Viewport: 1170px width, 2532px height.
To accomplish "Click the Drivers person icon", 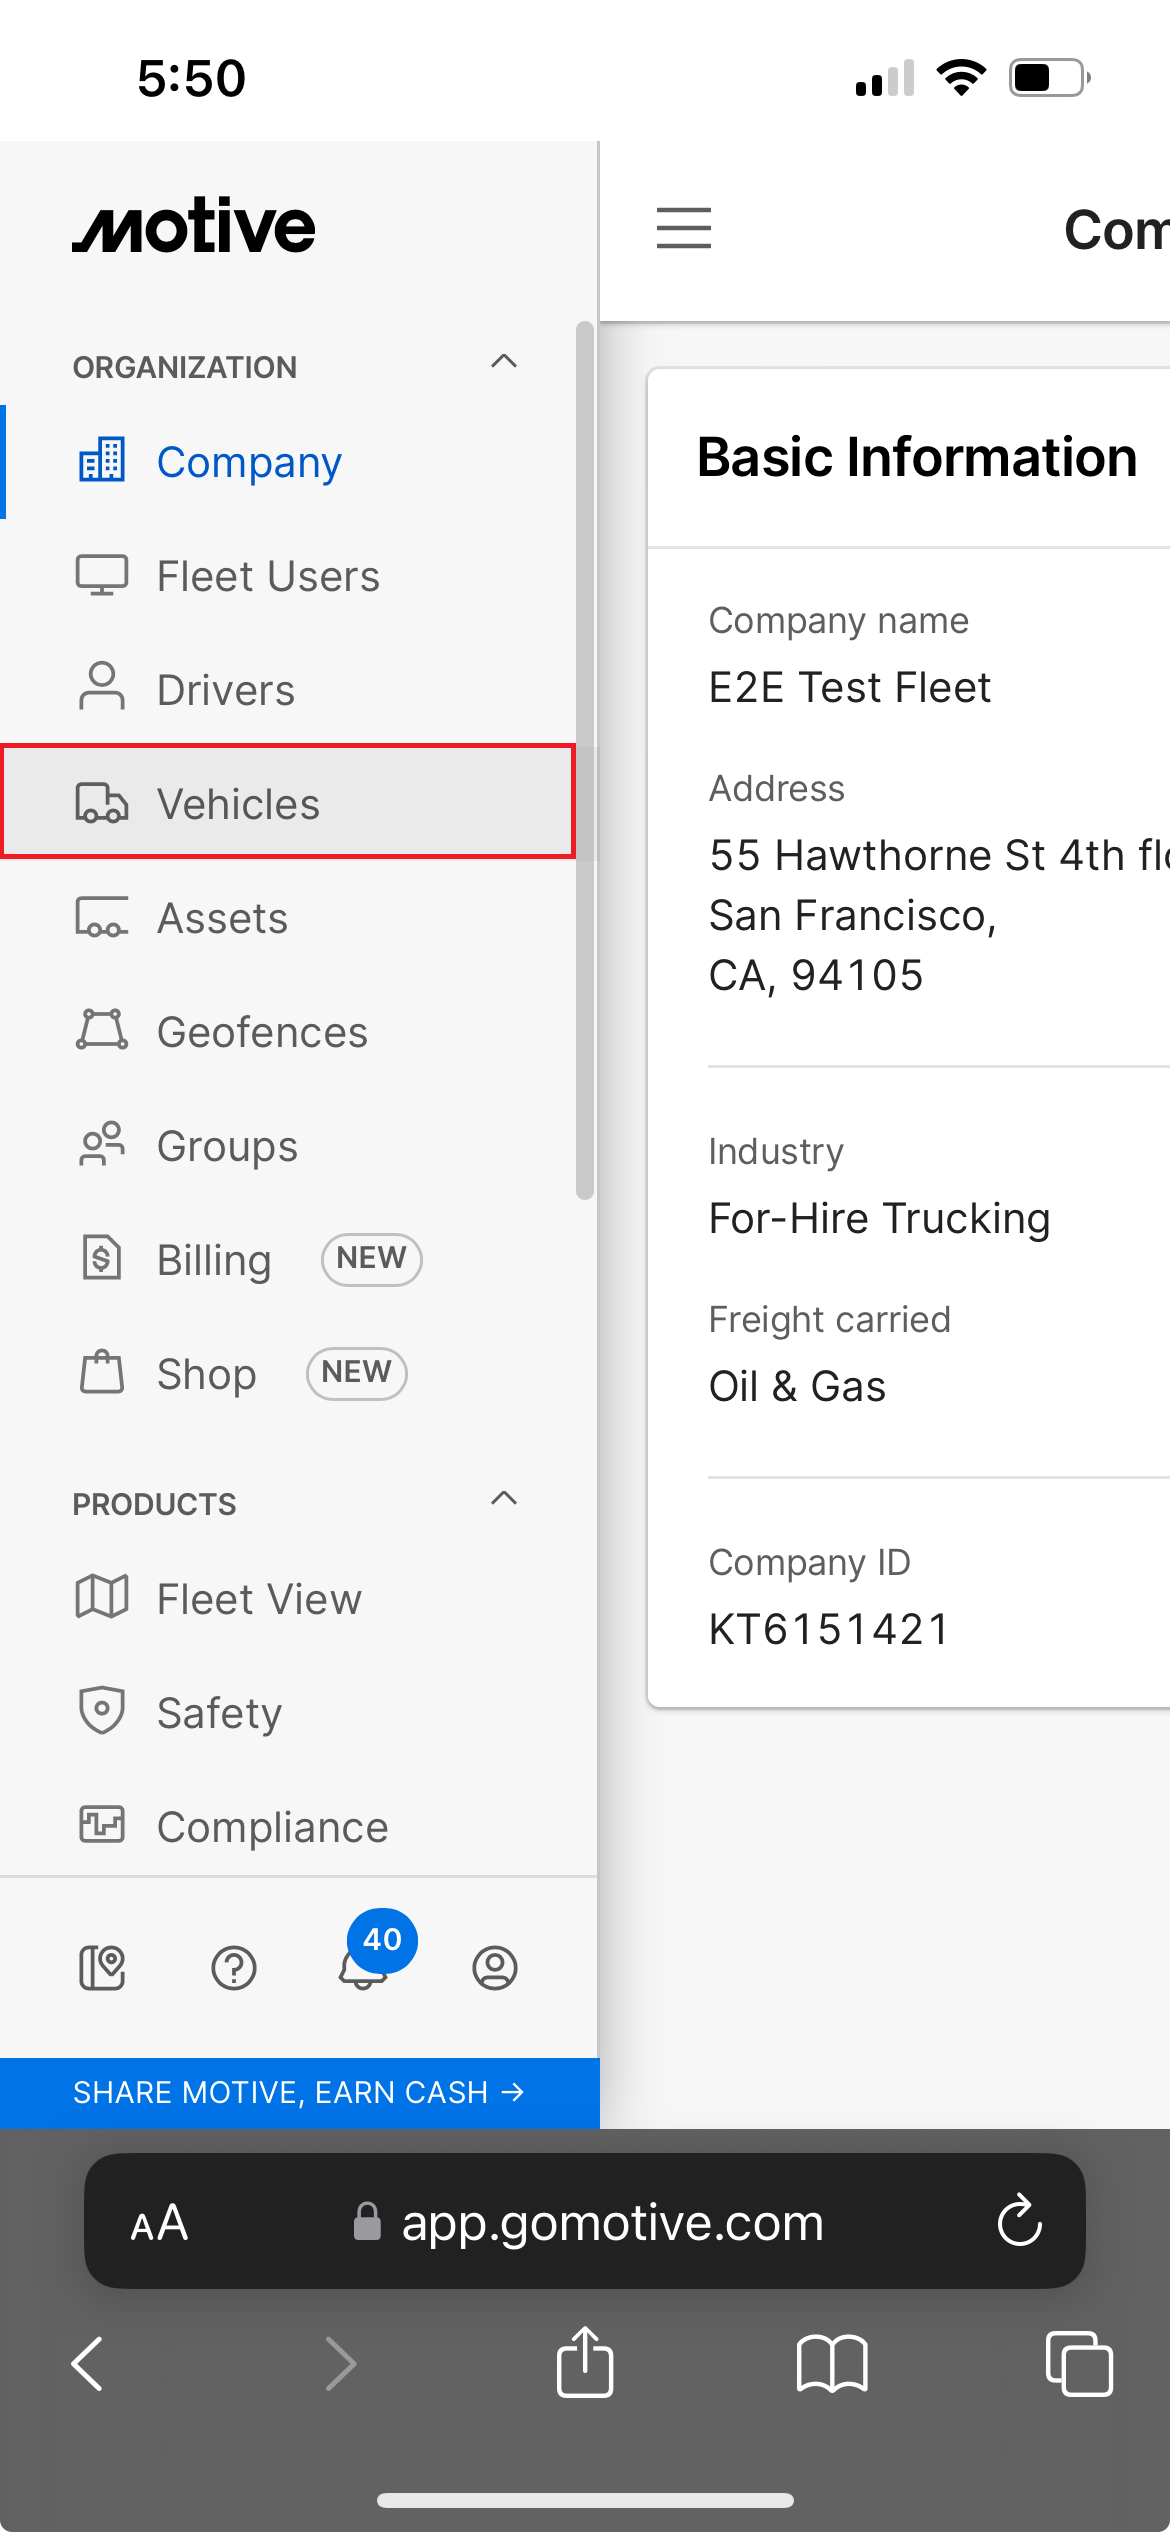I will pos(102,688).
